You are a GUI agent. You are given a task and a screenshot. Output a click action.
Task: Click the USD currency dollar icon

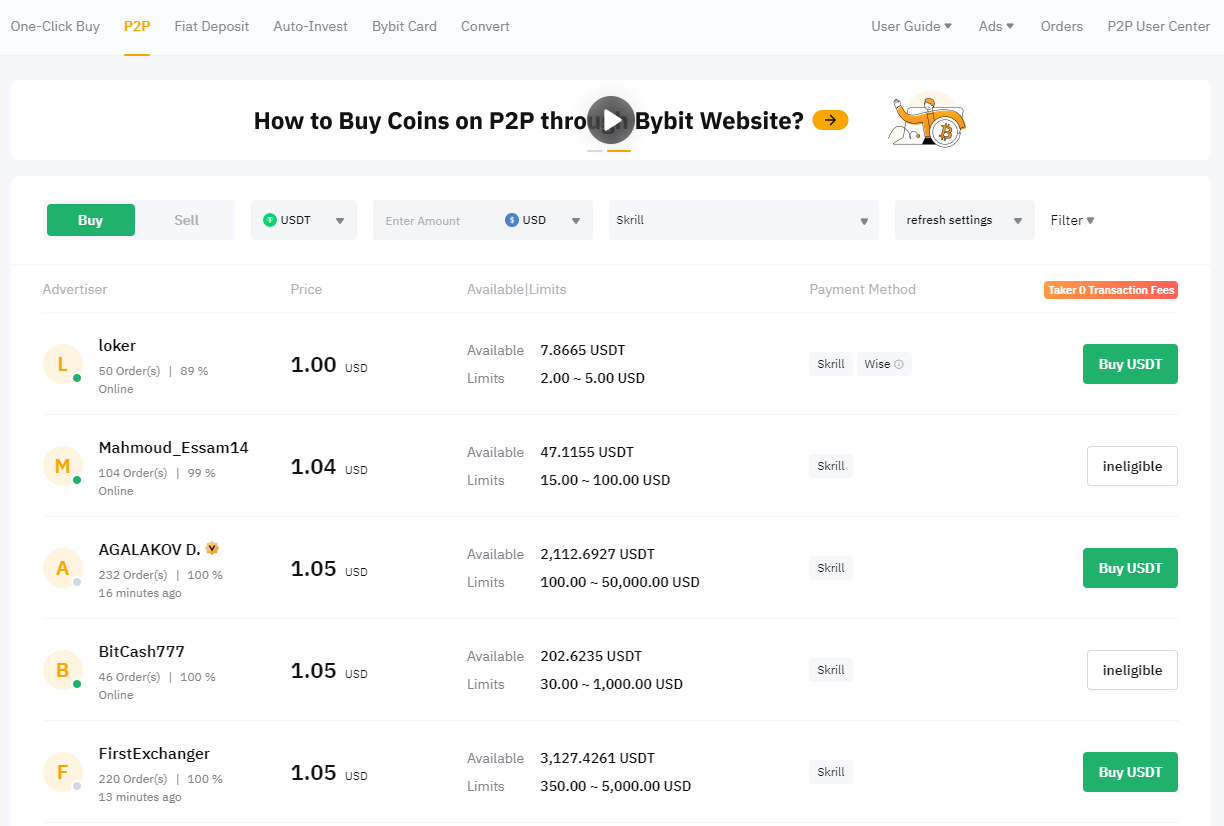point(512,220)
